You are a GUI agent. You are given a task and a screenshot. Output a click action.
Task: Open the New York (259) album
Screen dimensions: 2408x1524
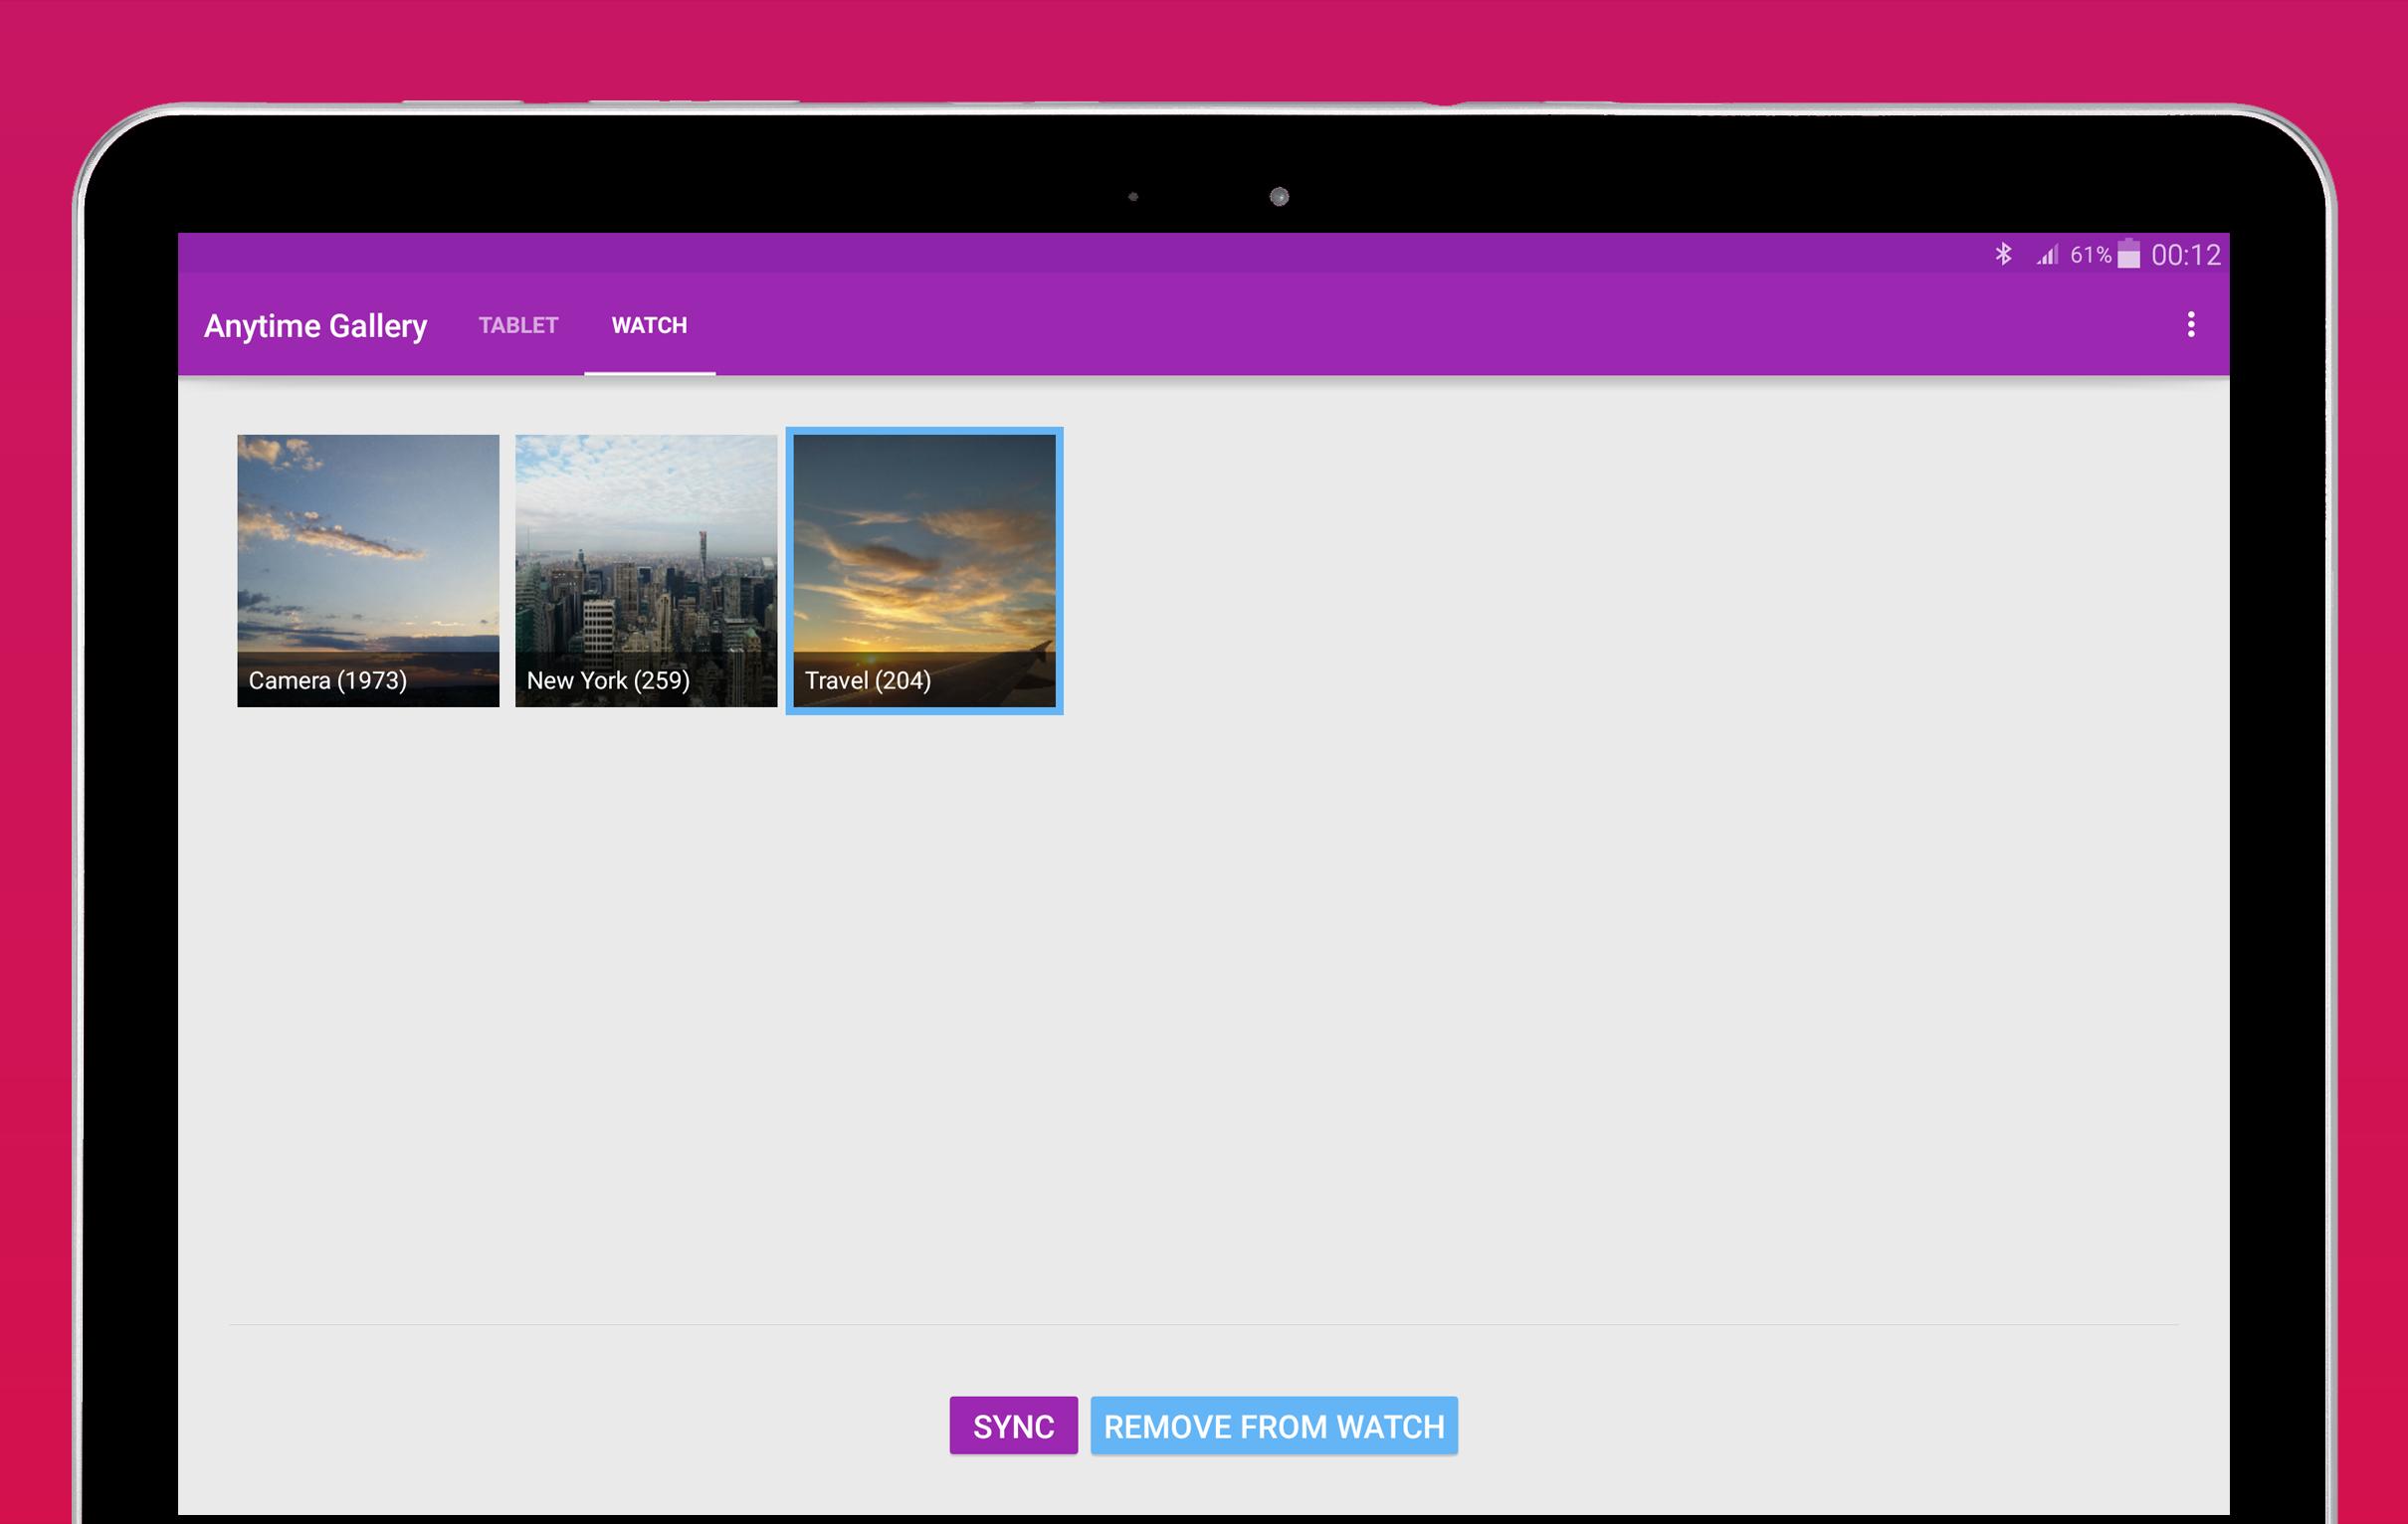(646, 571)
